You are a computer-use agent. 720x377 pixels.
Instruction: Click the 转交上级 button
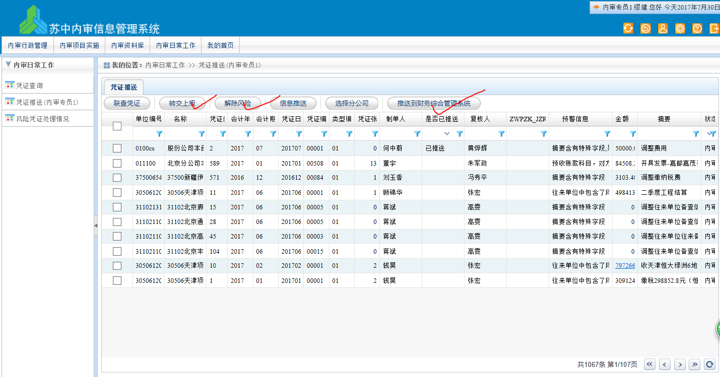(182, 103)
